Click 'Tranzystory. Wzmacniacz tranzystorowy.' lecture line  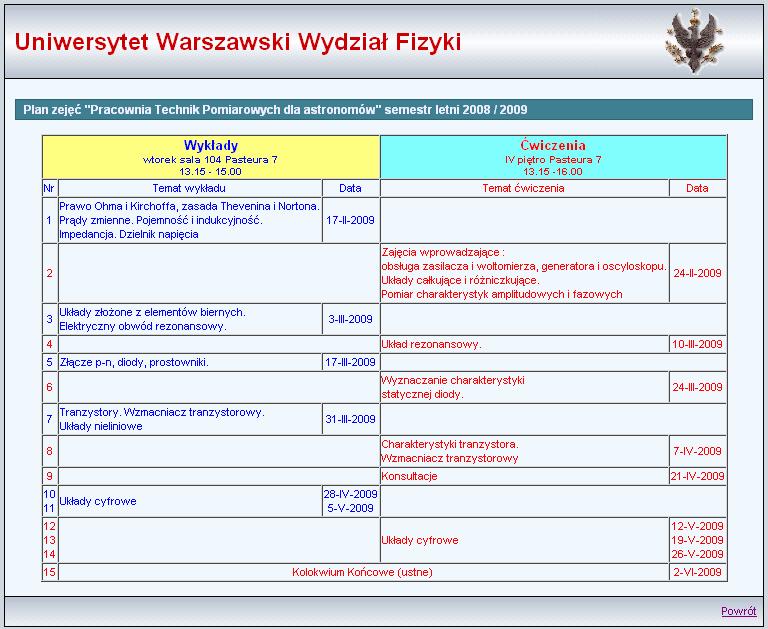point(162,412)
